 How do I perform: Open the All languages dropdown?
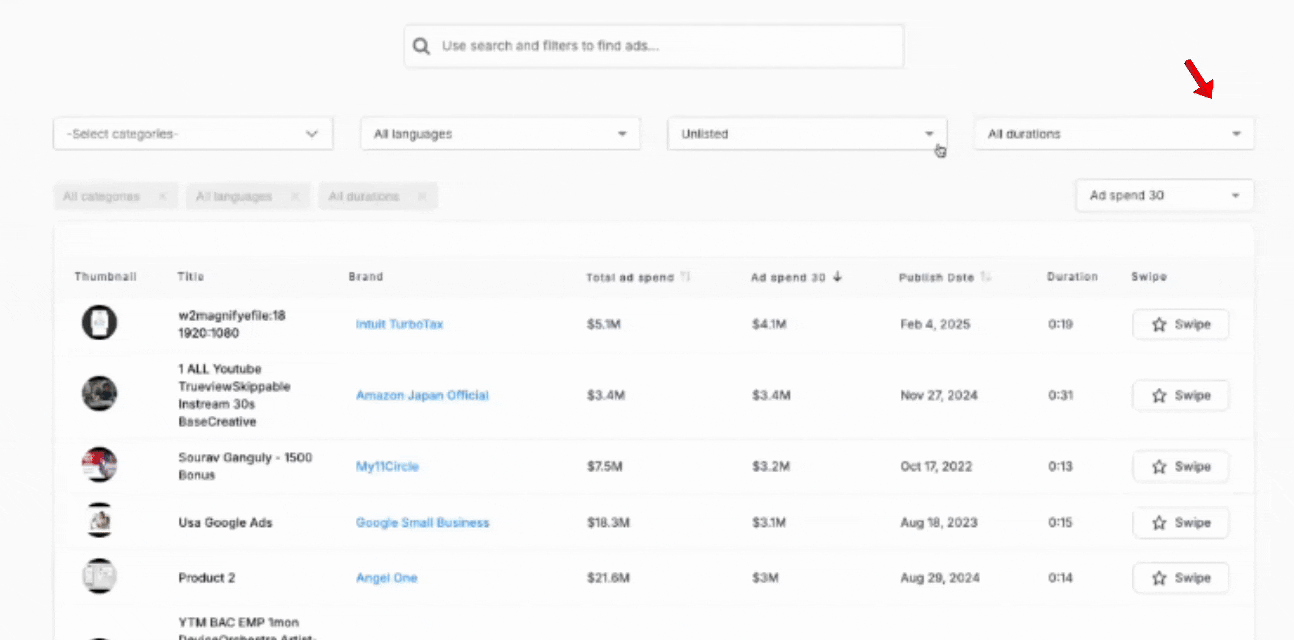pyautogui.click(x=500, y=133)
